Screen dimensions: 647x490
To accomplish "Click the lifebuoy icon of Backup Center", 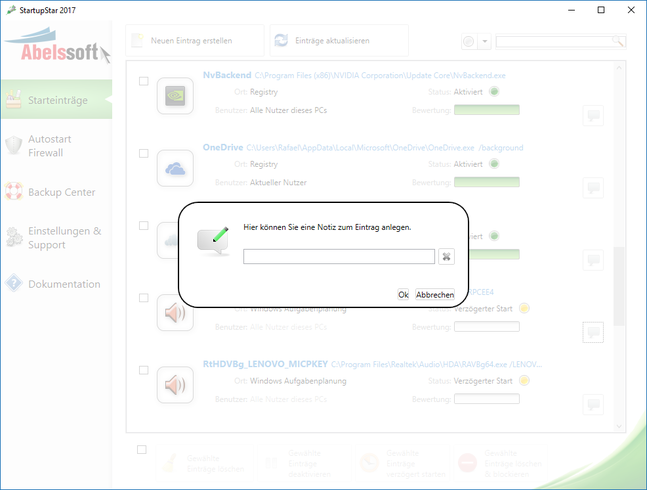I will coord(14,192).
